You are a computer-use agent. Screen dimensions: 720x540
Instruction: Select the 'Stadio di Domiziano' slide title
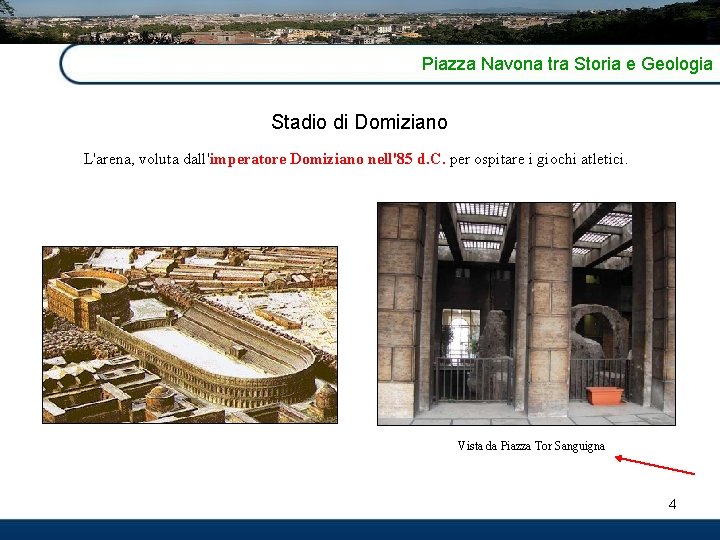point(359,122)
